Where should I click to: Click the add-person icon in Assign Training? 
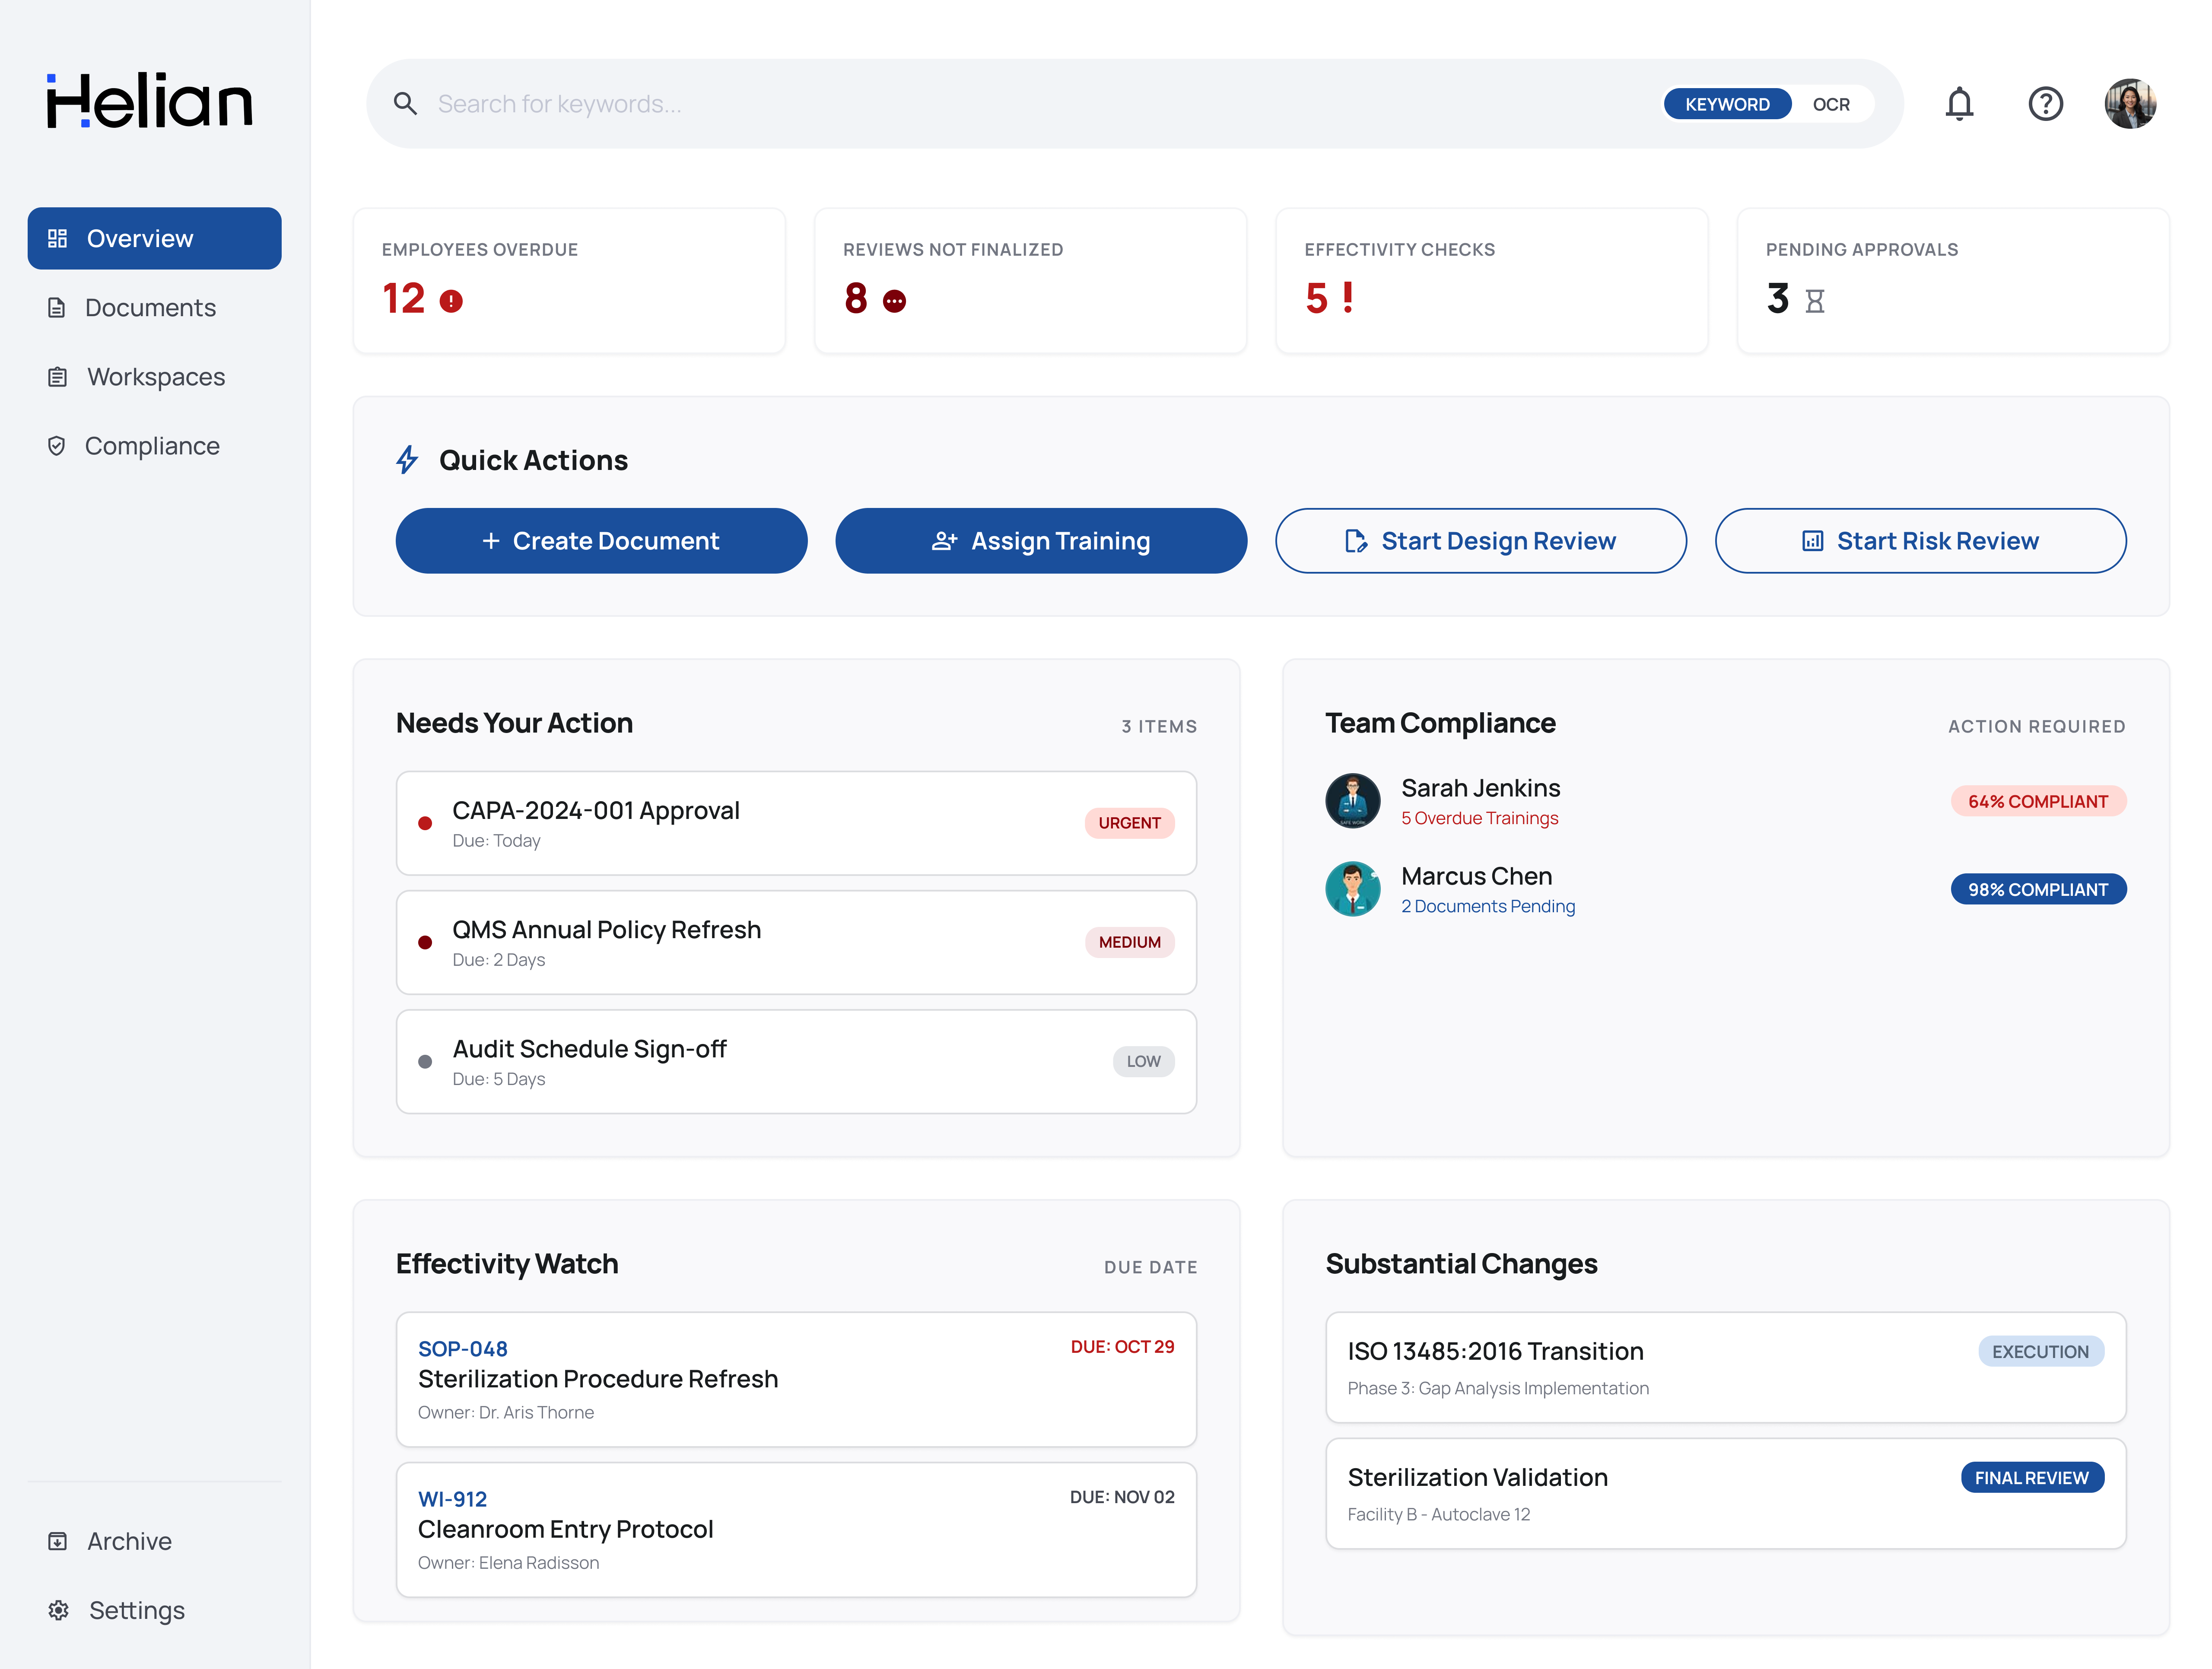tap(945, 541)
